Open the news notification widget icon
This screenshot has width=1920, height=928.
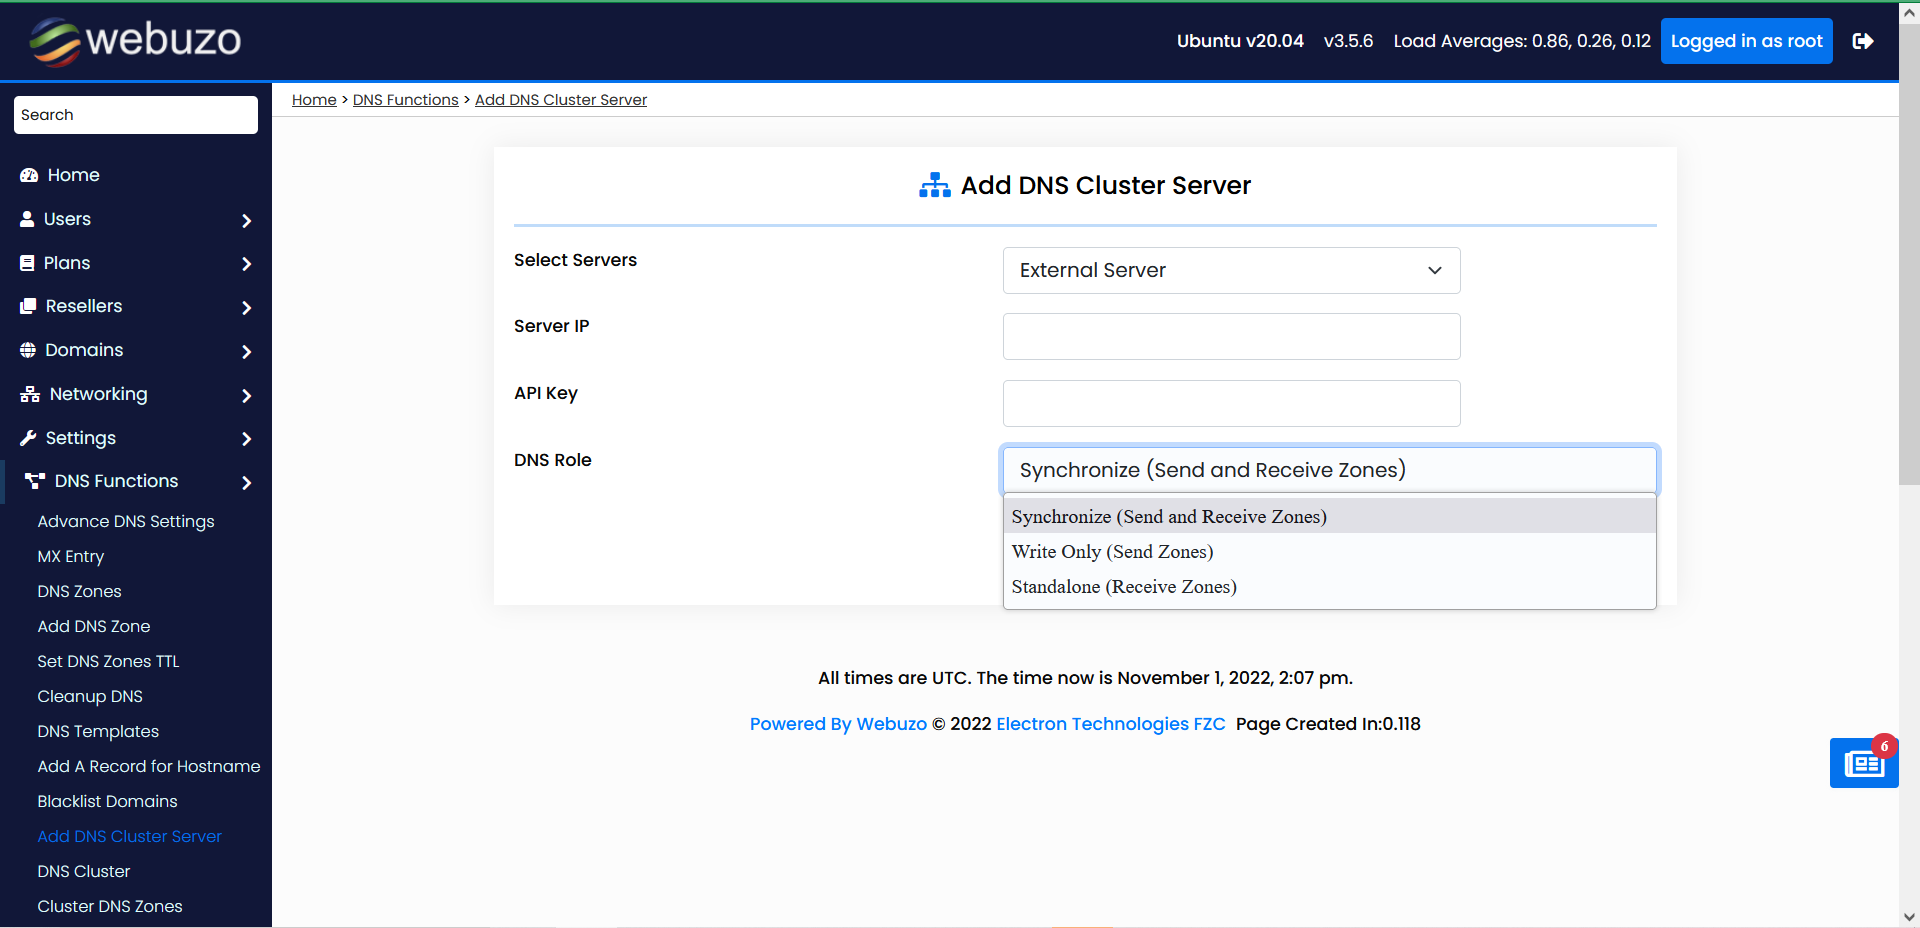tap(1863, 764)
